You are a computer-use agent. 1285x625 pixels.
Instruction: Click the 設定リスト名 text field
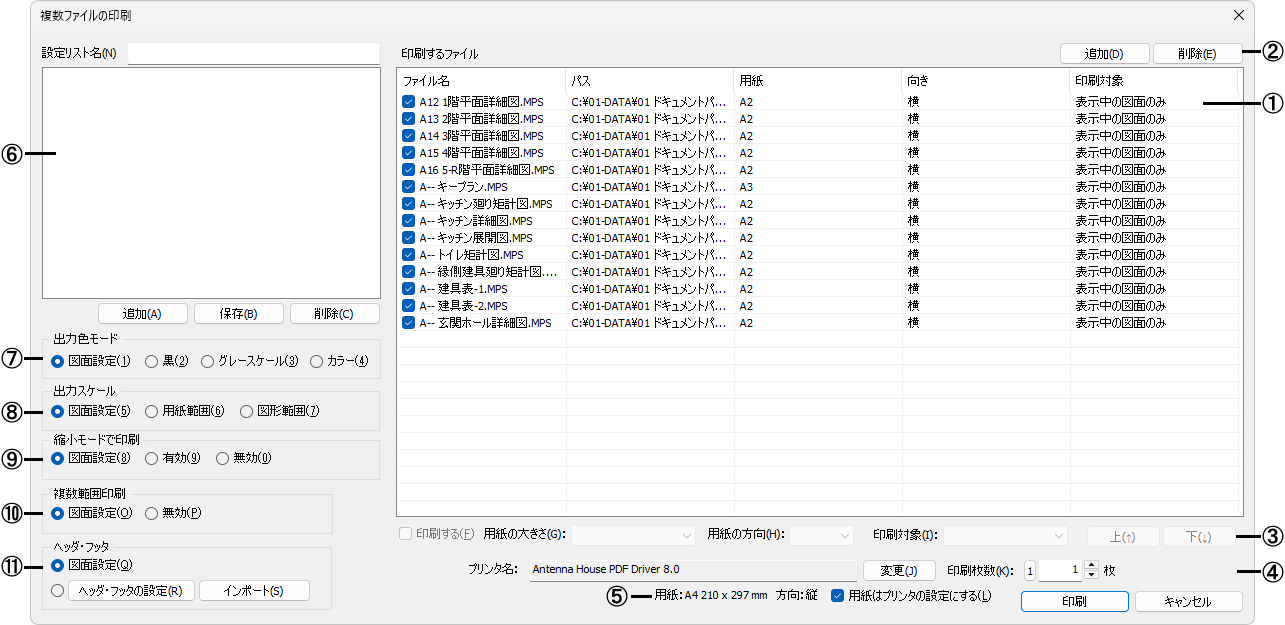click(254, 53)
